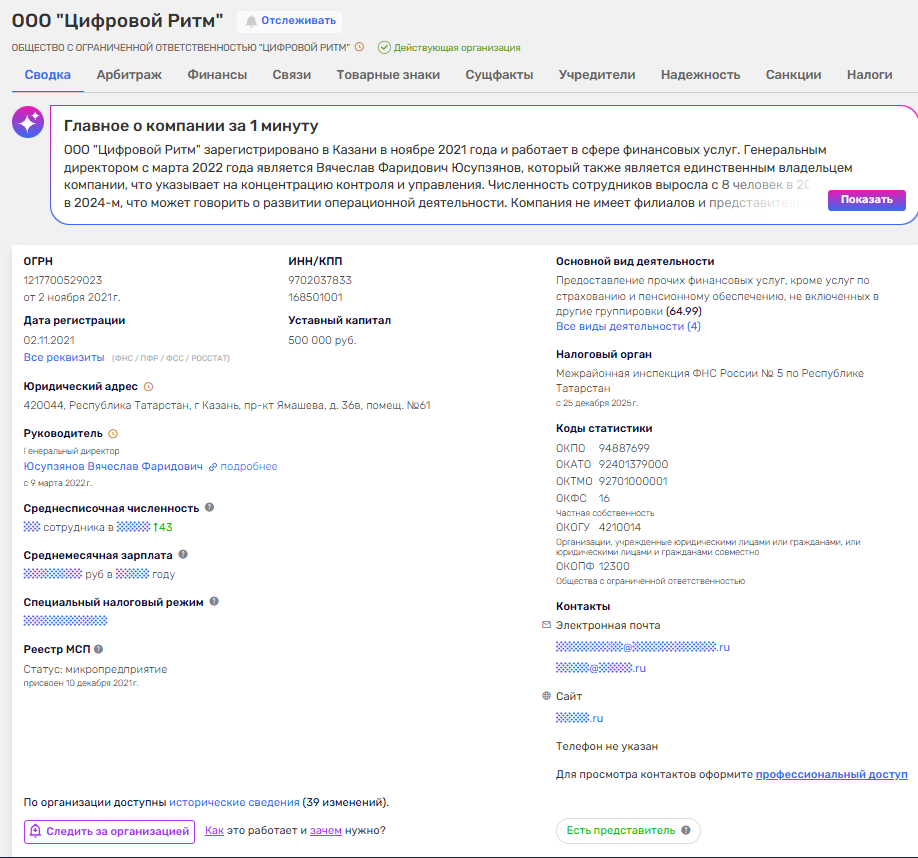918x858 pixels.
Task: Click the ОКОПФ code 12300
Action: point(614,567)
